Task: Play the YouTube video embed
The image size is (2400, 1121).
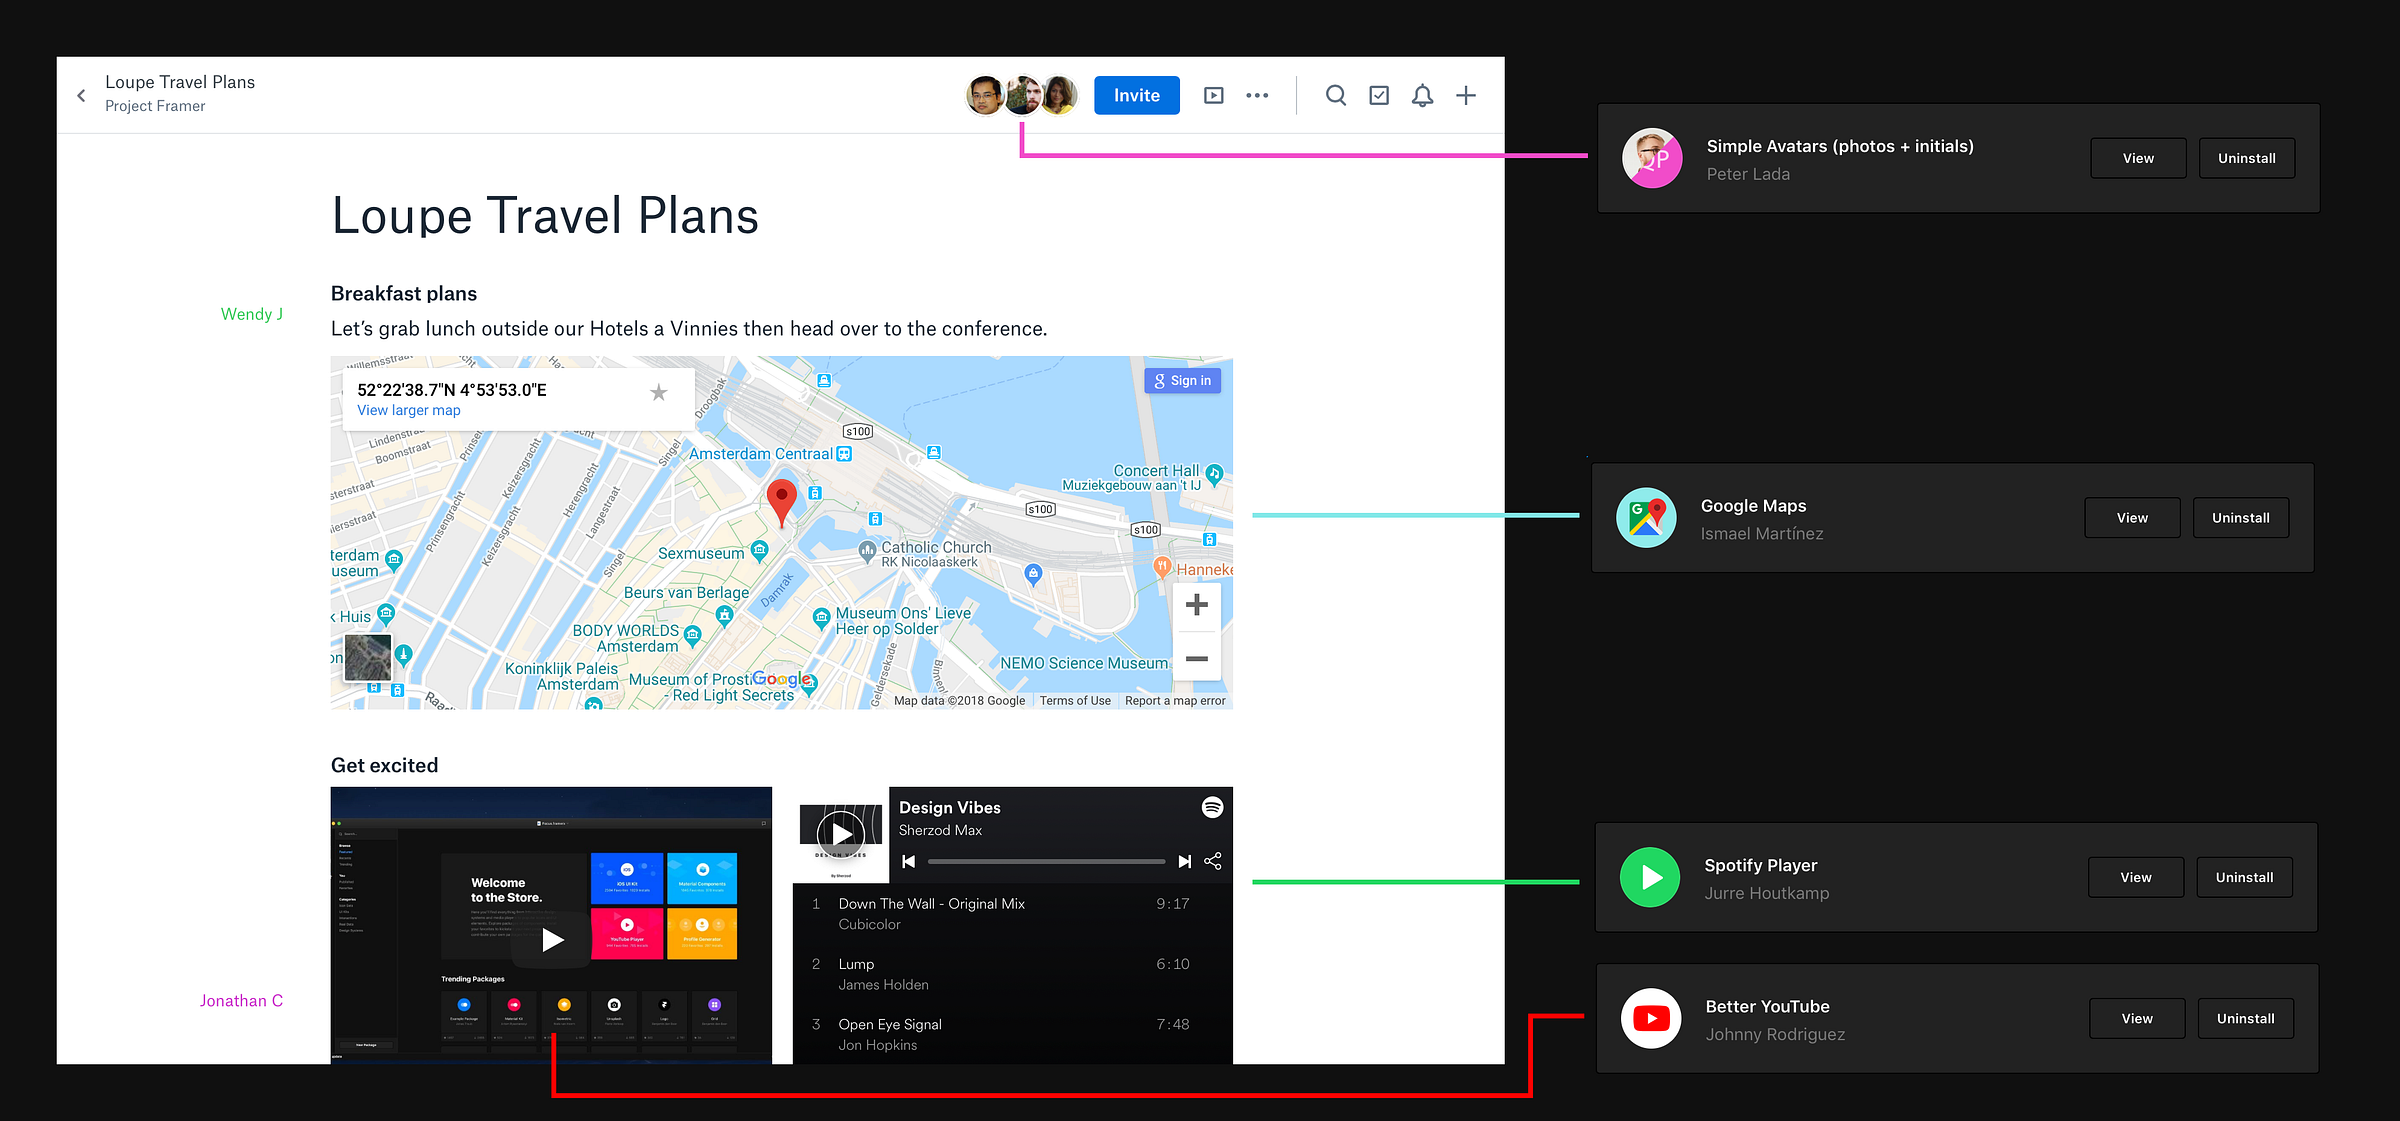Action: (x=552, y=939)
